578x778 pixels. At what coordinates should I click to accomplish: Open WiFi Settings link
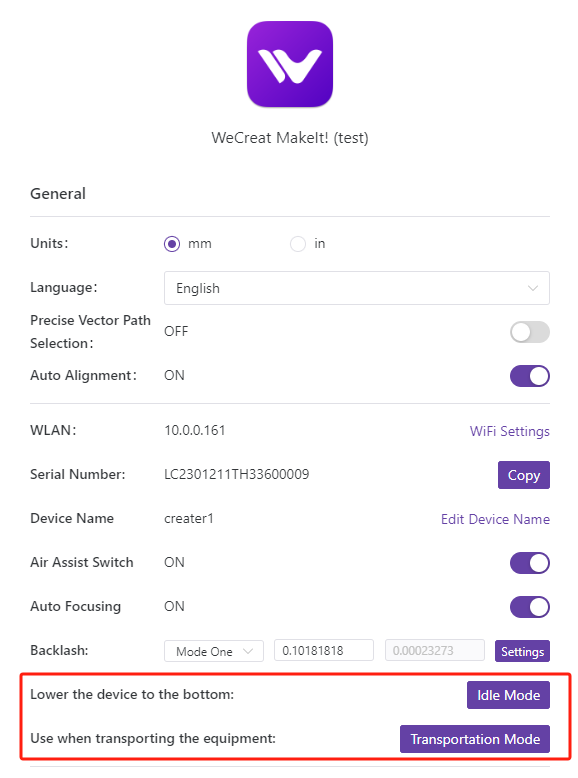tap(510, 431)
